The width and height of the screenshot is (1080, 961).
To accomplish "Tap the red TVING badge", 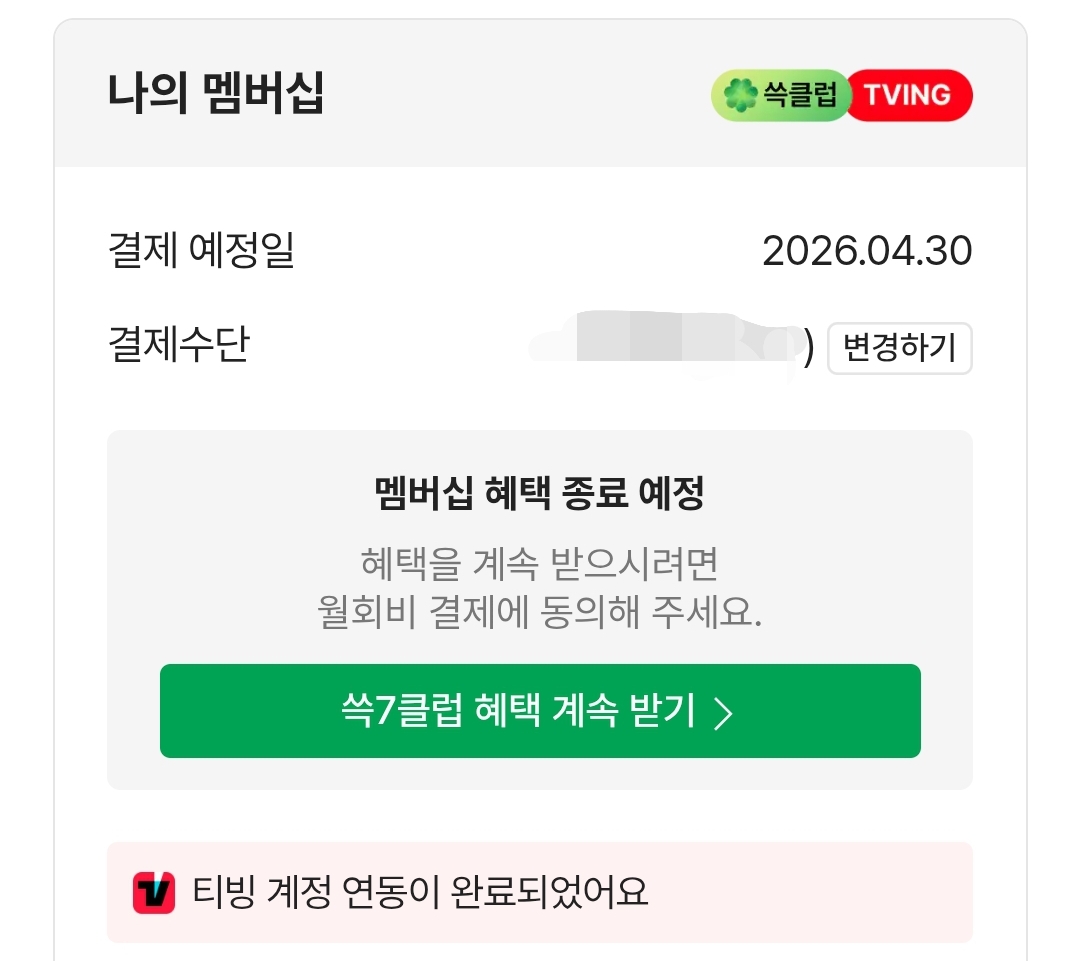I will 908,95.
